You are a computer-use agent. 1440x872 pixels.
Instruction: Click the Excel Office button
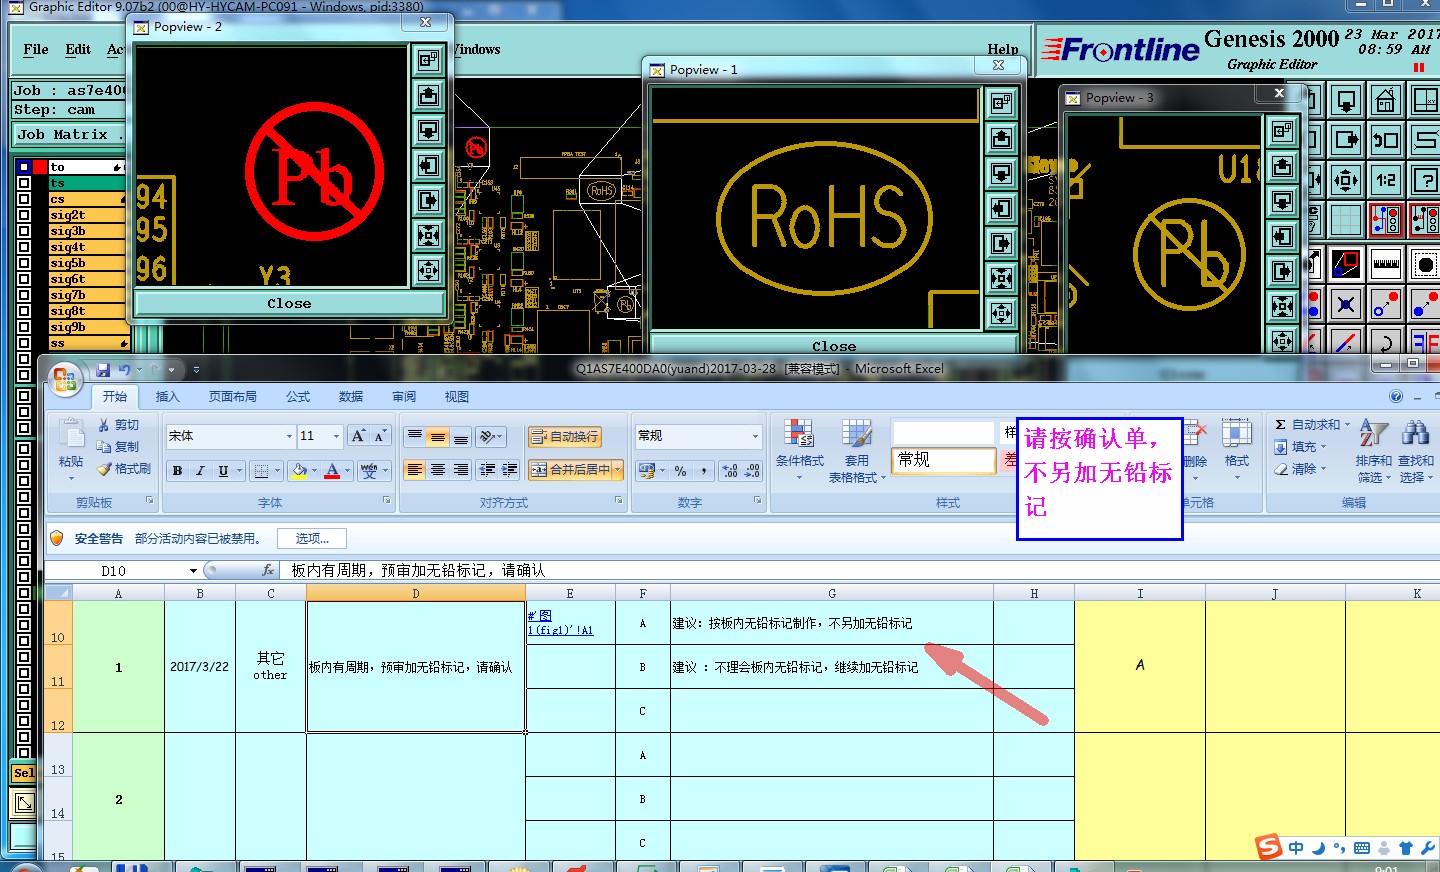(x=65, y=379)
